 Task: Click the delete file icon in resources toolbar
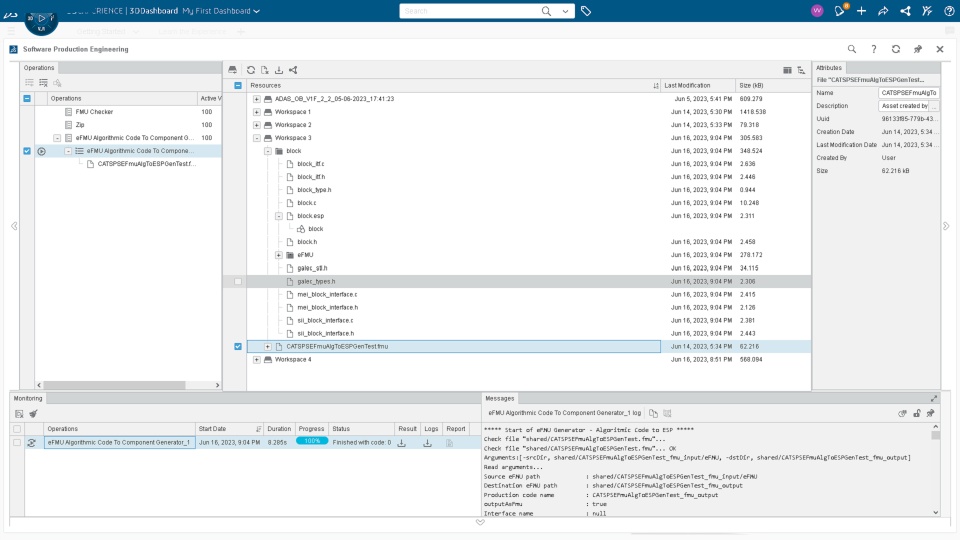coord(264,70)
